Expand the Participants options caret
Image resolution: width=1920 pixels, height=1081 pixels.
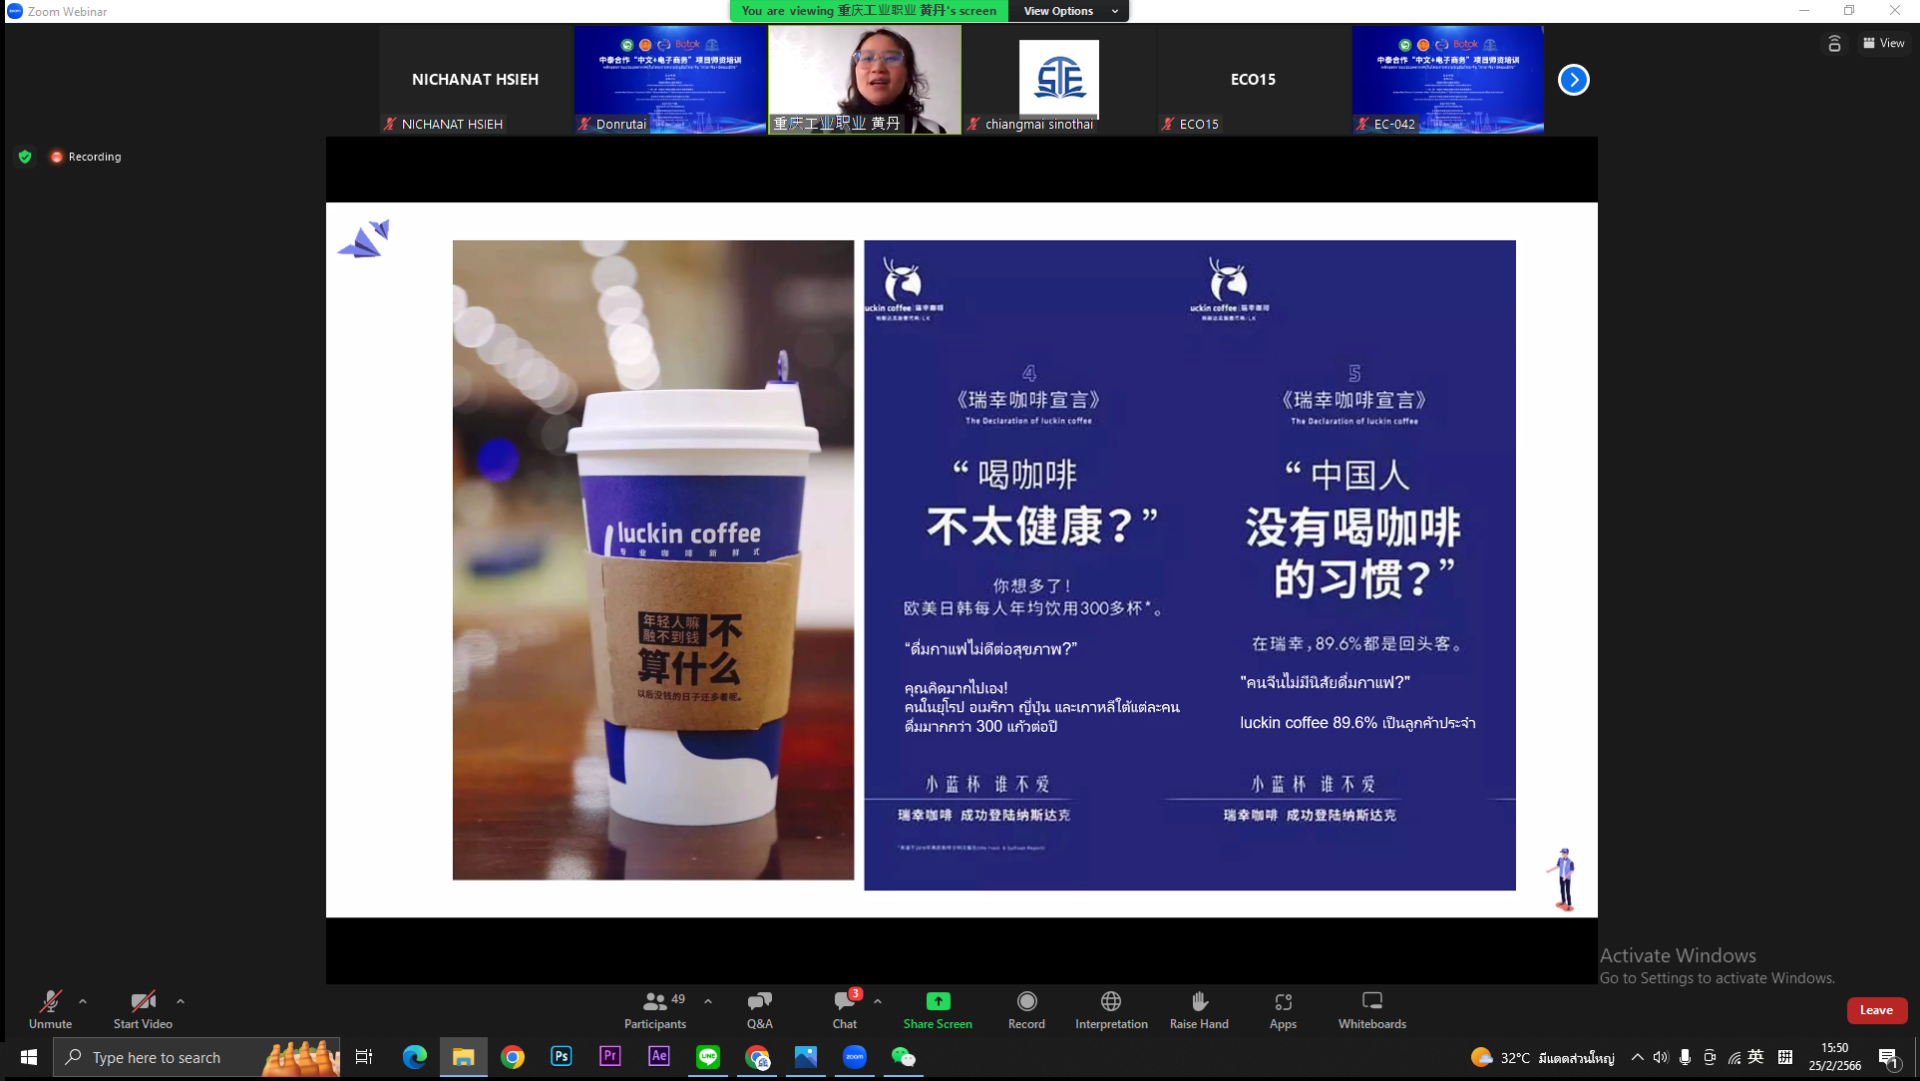pyautogui.click(x=708, y=1001)
